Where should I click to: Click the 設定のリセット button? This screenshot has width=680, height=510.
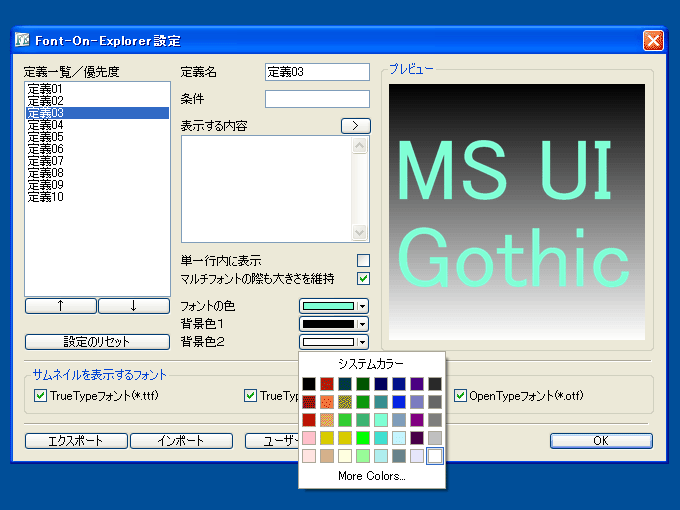[x=97, y=342]
